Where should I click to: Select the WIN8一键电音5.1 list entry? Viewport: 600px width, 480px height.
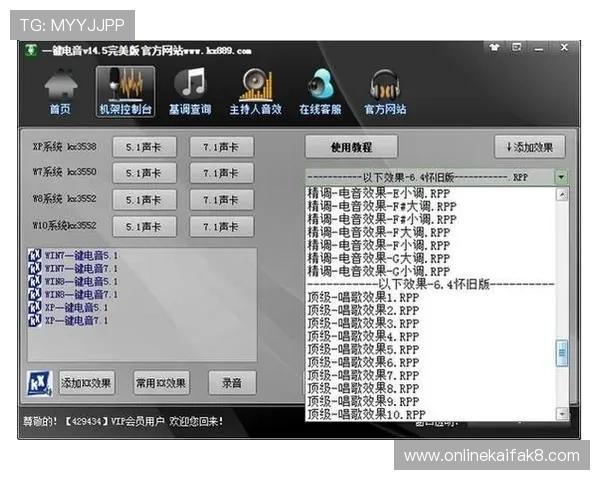click(x=73, y=281)
